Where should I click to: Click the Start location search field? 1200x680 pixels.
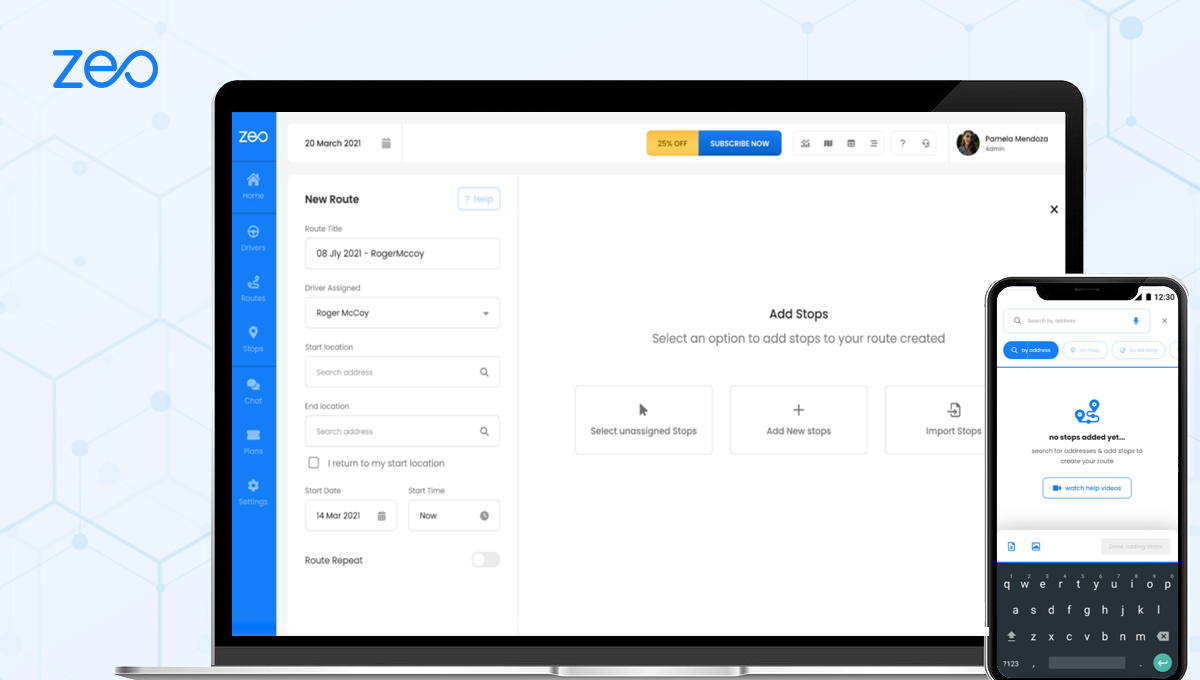(402, 372)
